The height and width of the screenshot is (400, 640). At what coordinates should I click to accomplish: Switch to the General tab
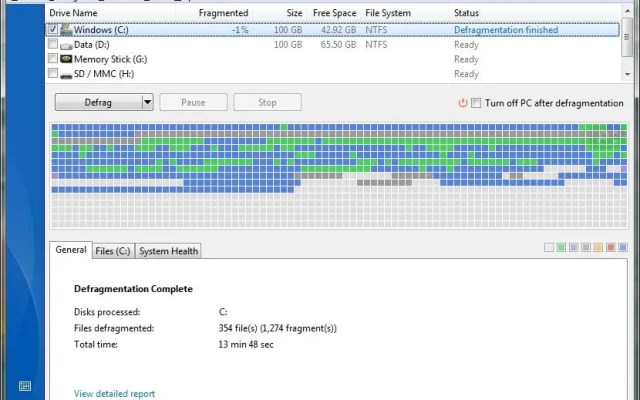tap(71, 250)
